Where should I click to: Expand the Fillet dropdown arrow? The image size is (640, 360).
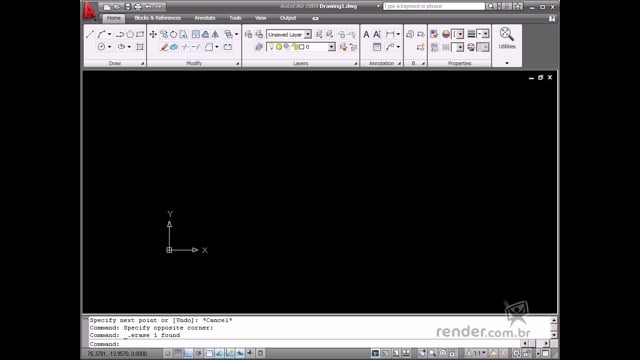point(217,47)
